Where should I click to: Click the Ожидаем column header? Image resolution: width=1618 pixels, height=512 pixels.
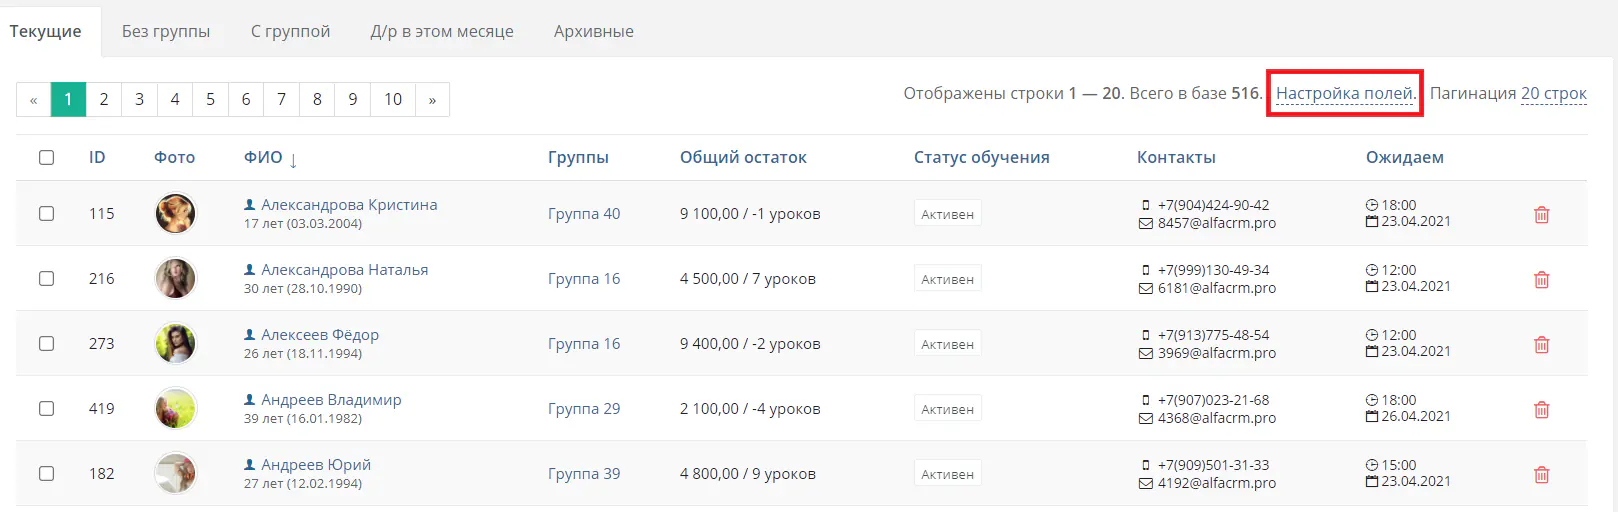(x=1405, y=157)
